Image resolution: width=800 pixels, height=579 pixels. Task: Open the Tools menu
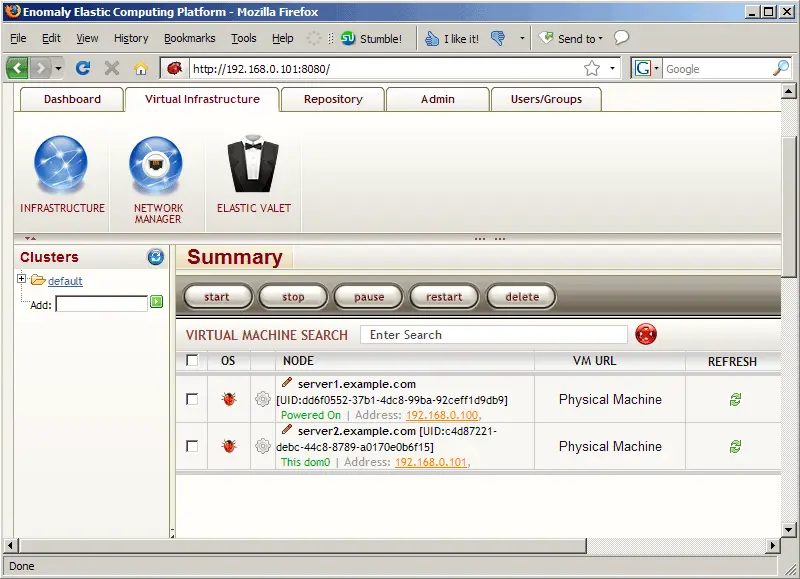coord(244,38)
